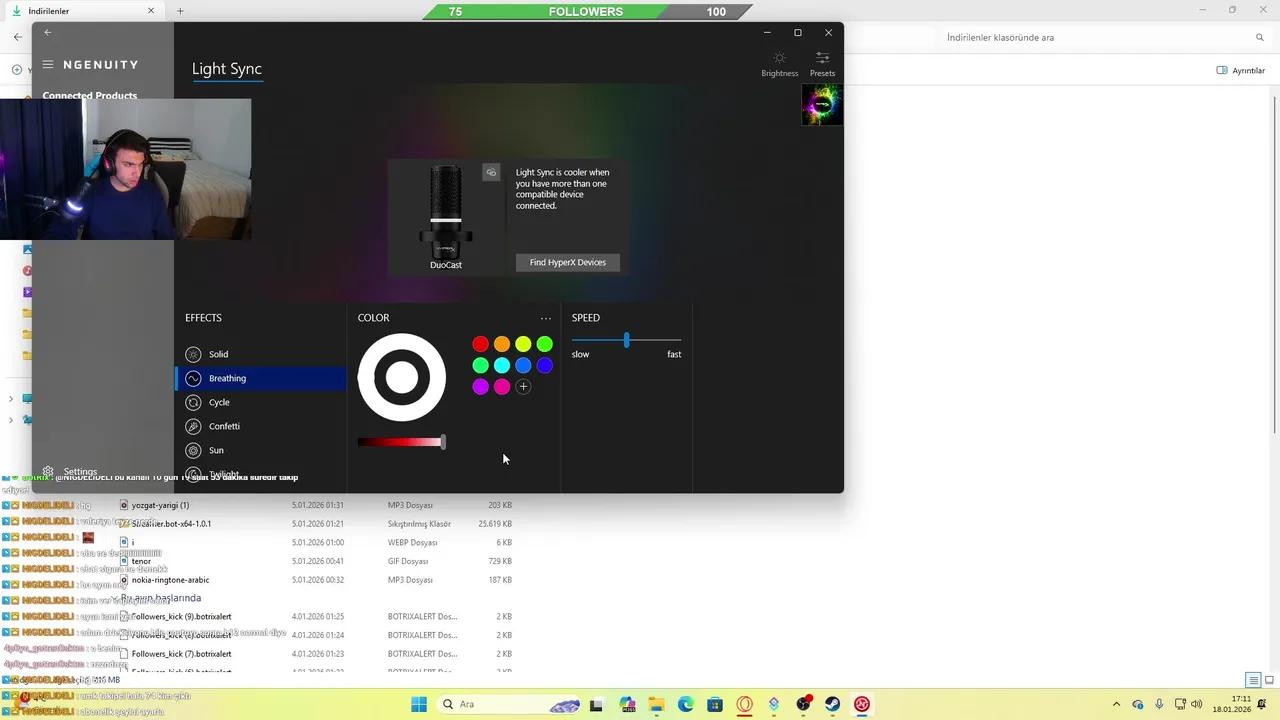Open the clock showing 17:11
The image size is (1280, 720).
[1232, 704]
